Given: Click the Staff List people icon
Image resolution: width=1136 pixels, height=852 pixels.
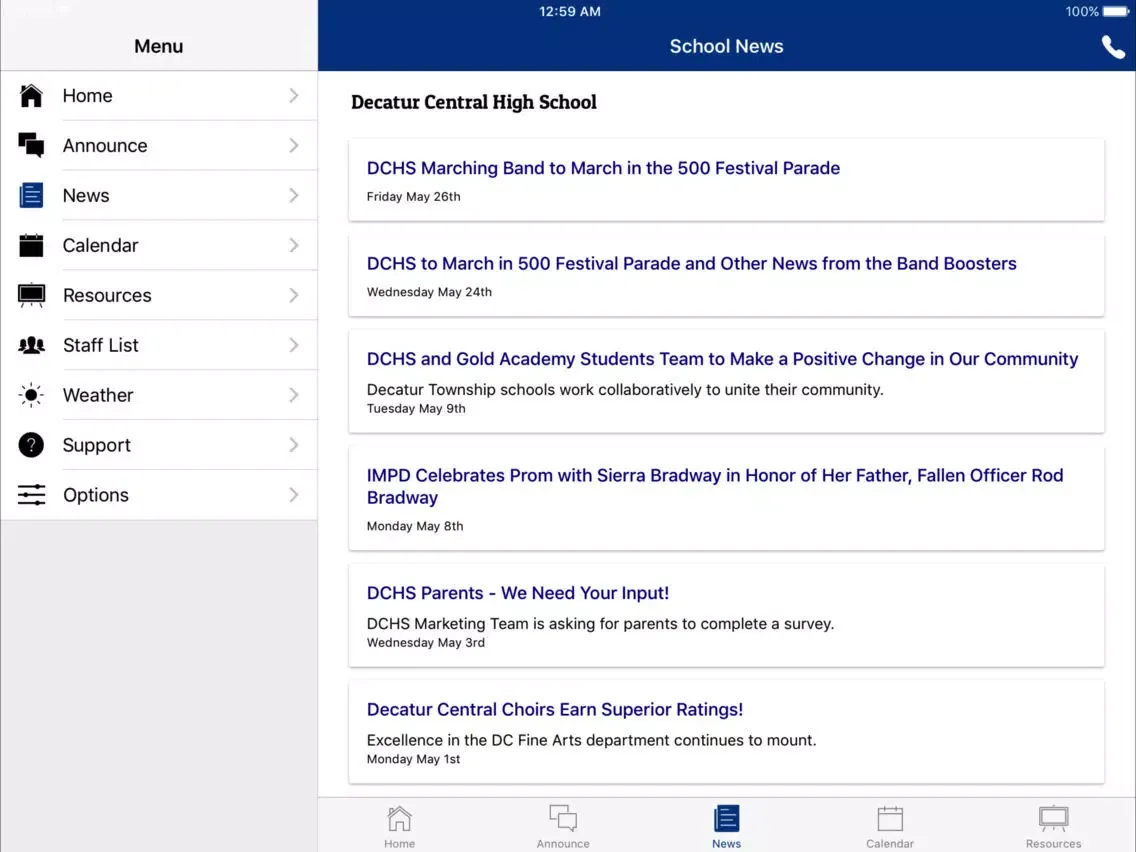Looking at the screenshot, I should click(31, 345).
